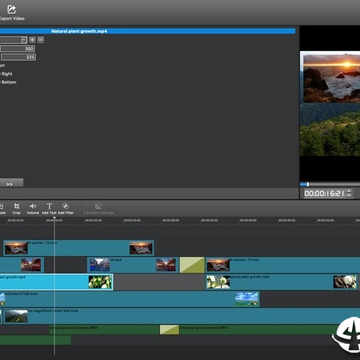360x360 pixels.
Task: Decrease timecode with the down stepper arrow
Action: tap(349, 195)
